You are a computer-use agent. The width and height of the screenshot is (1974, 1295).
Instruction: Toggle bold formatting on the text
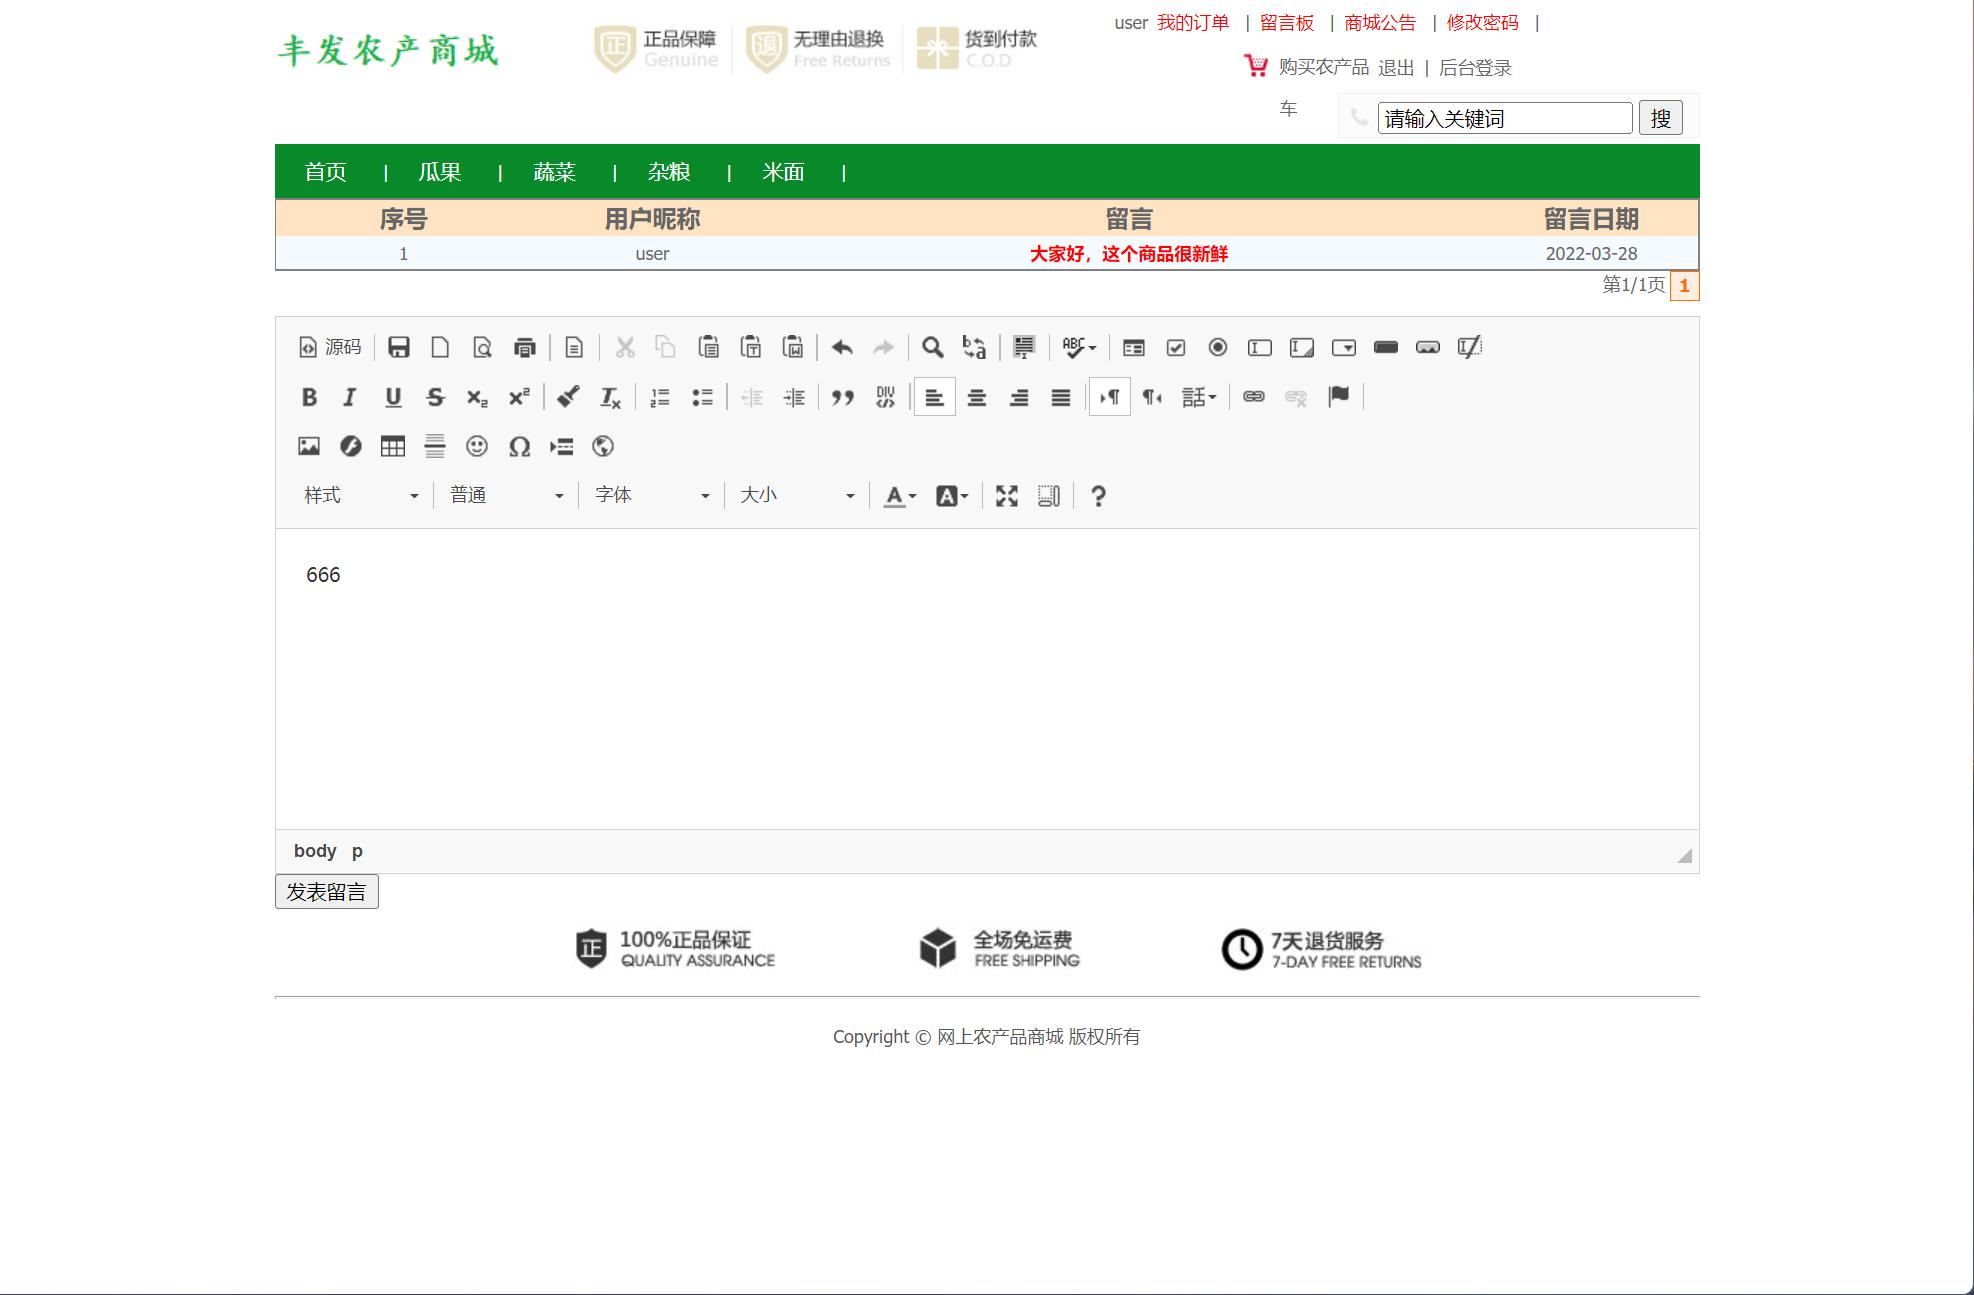click(x=308, y=397)
